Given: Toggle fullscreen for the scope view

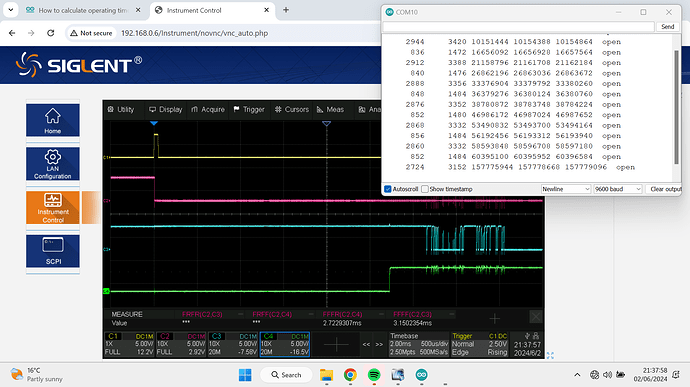Looking at the screenshot, I should 550,355.
